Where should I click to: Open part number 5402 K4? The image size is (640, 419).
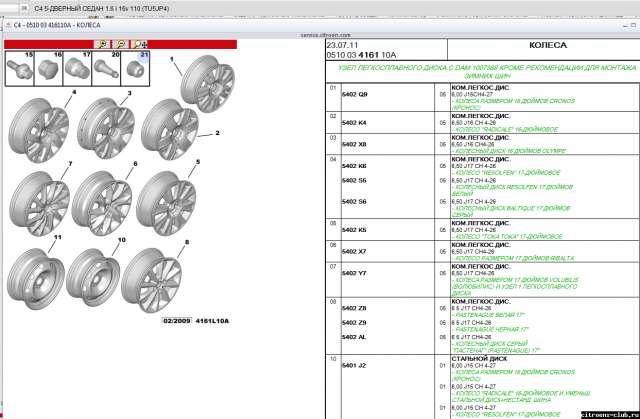point(355,122)
